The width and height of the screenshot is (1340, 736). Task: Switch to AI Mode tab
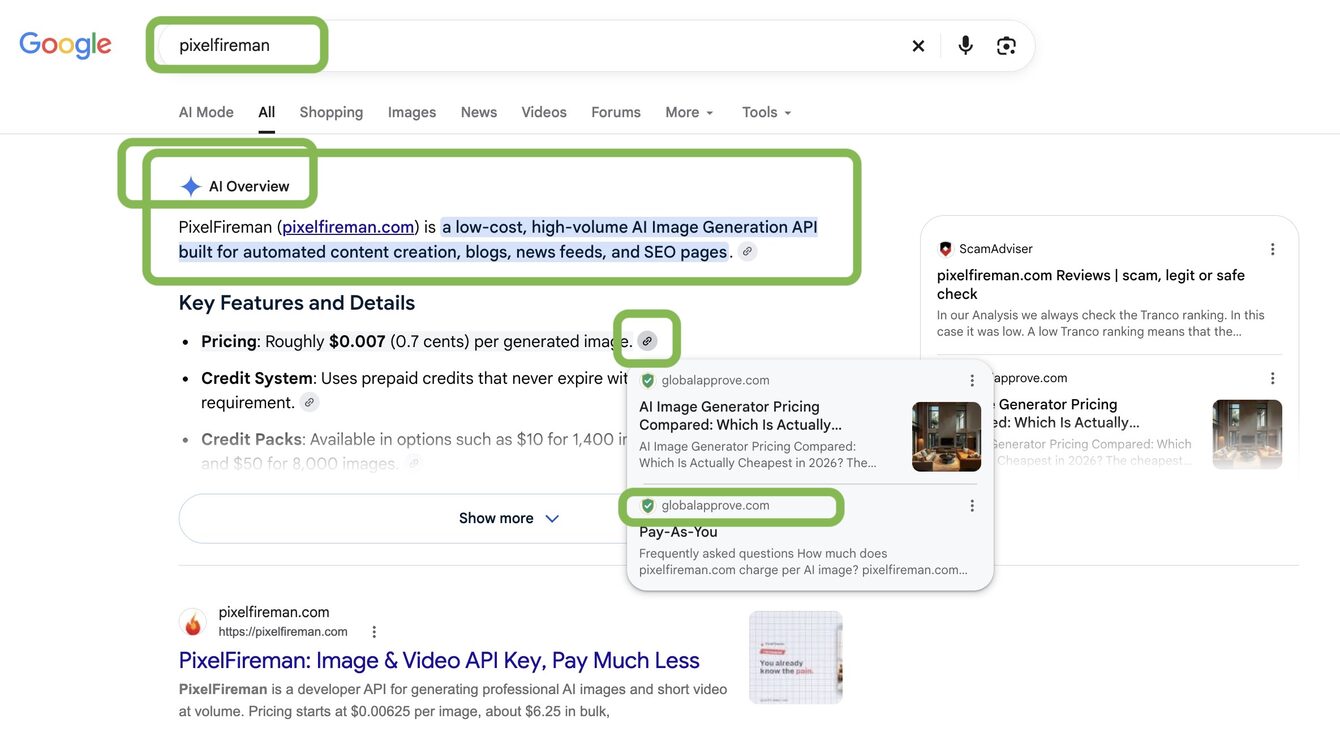click(206, 112)
